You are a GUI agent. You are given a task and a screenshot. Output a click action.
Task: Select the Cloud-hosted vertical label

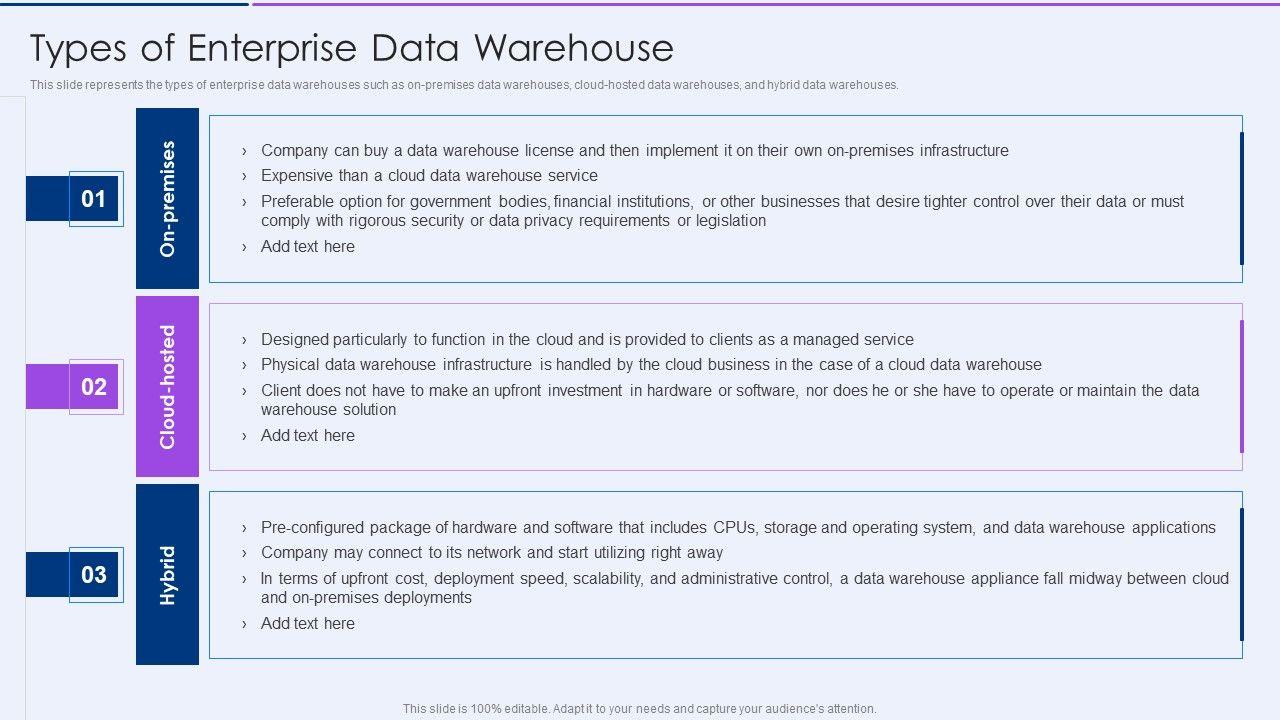point(167,386)
